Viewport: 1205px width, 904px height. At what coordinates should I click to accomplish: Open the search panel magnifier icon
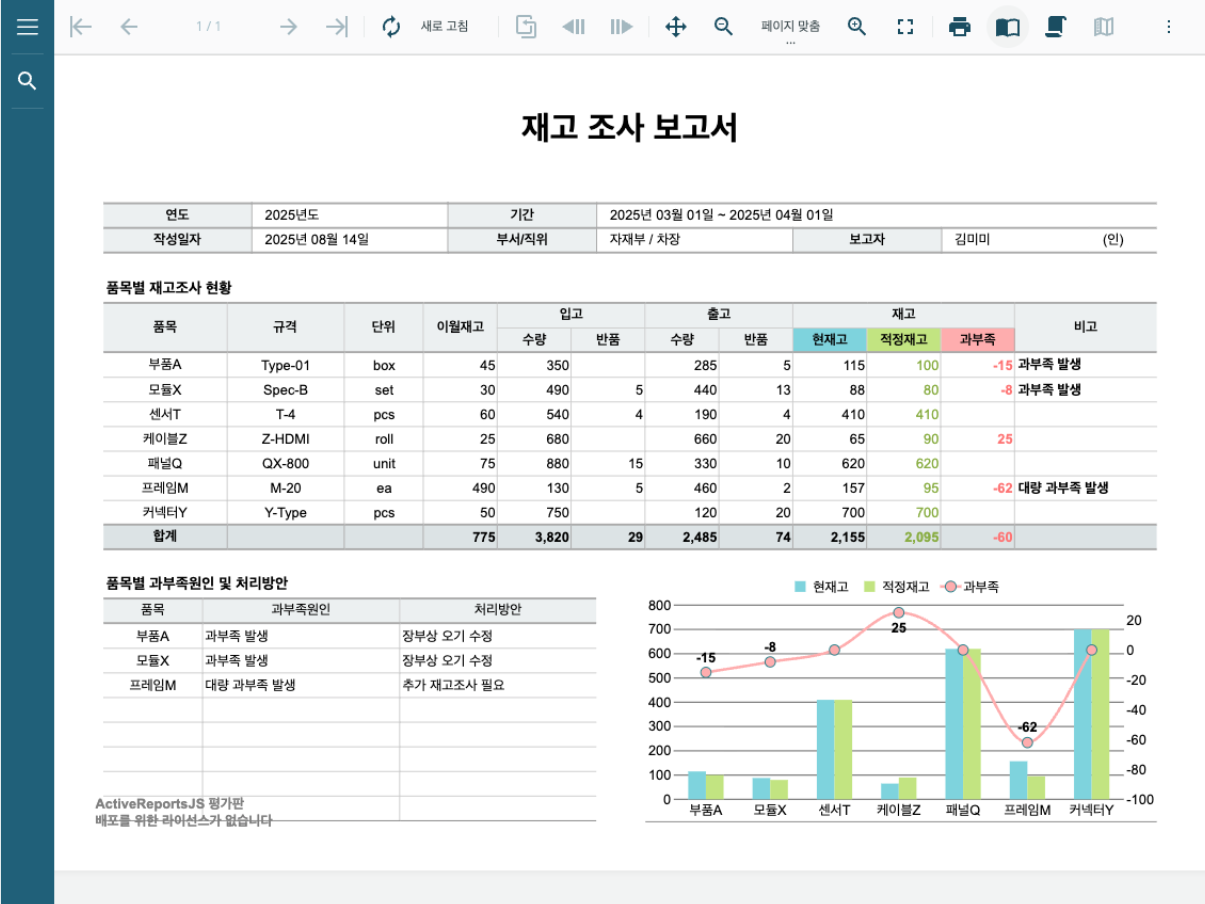pos(27,81)
